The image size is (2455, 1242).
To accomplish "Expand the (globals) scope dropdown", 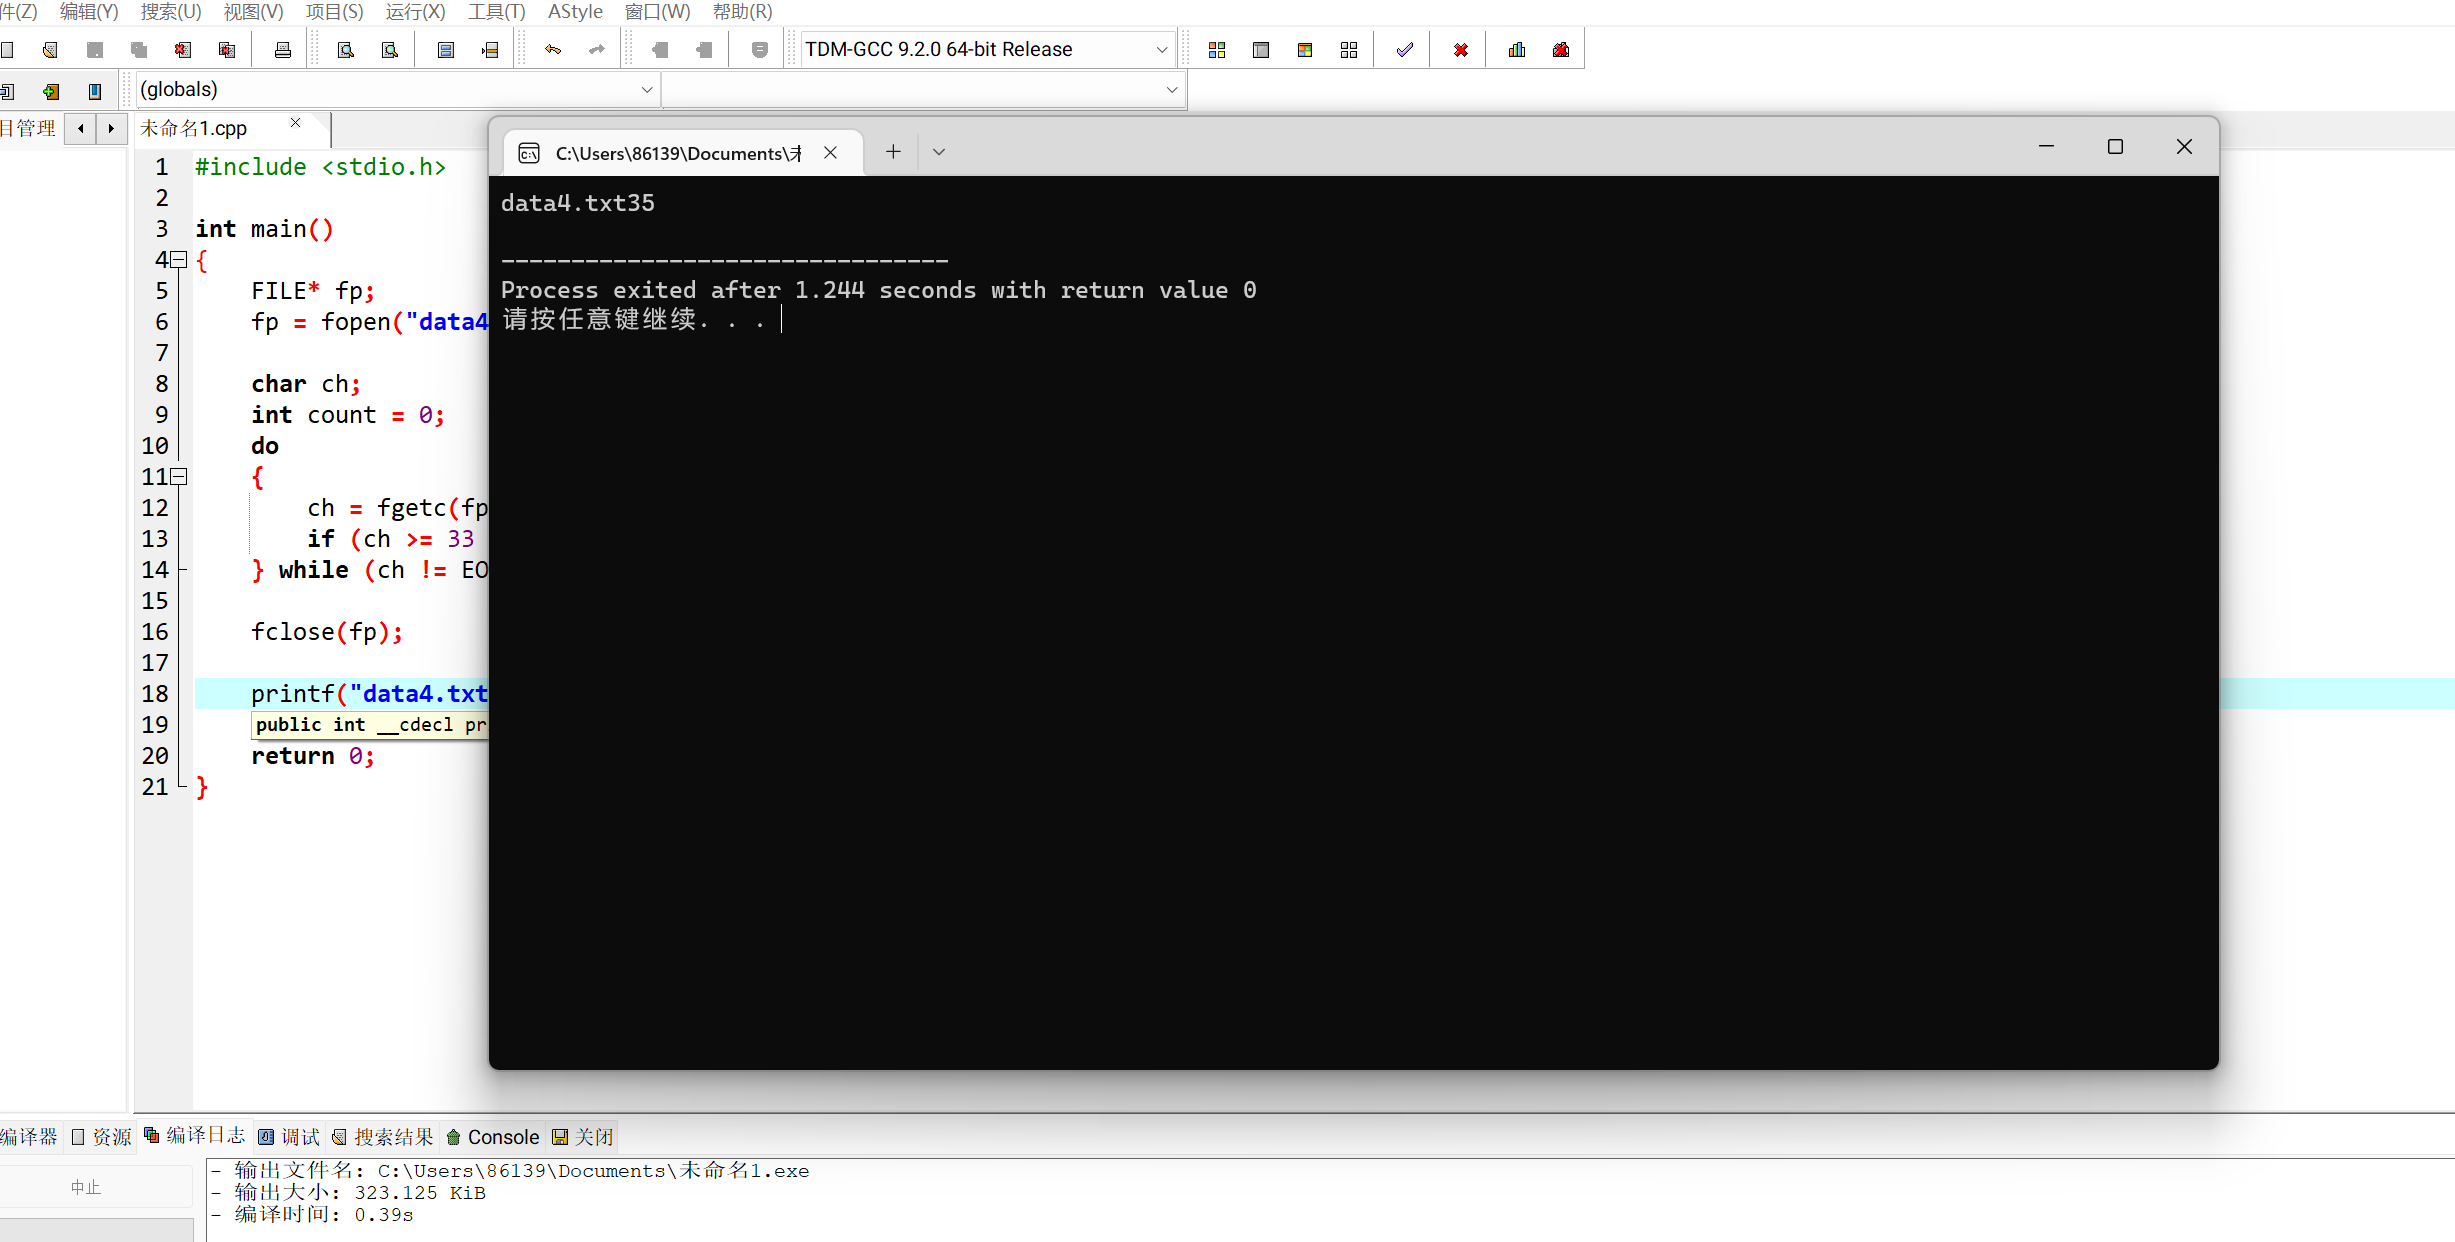I will coord(647,90).
